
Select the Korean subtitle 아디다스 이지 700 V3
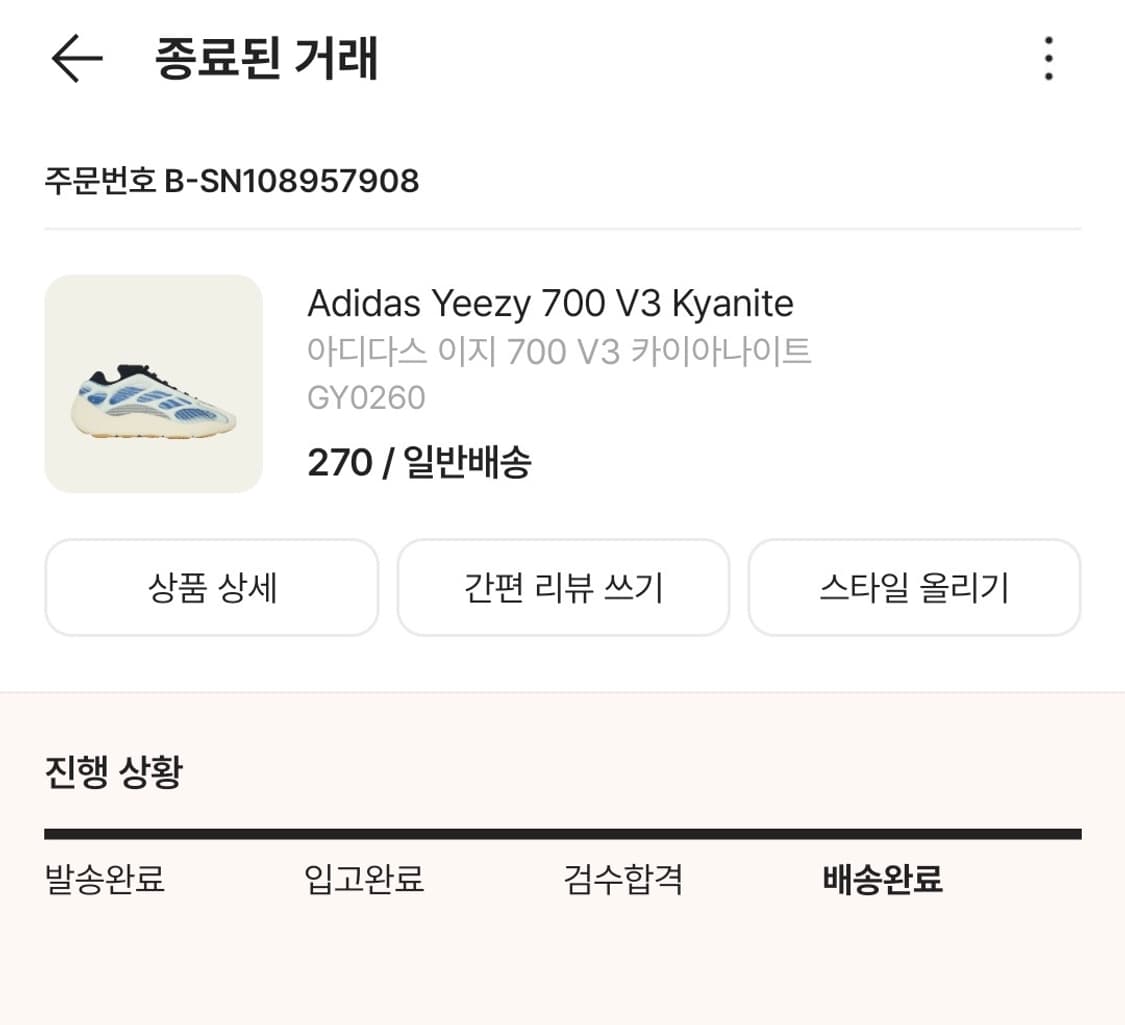click(560, 351)
